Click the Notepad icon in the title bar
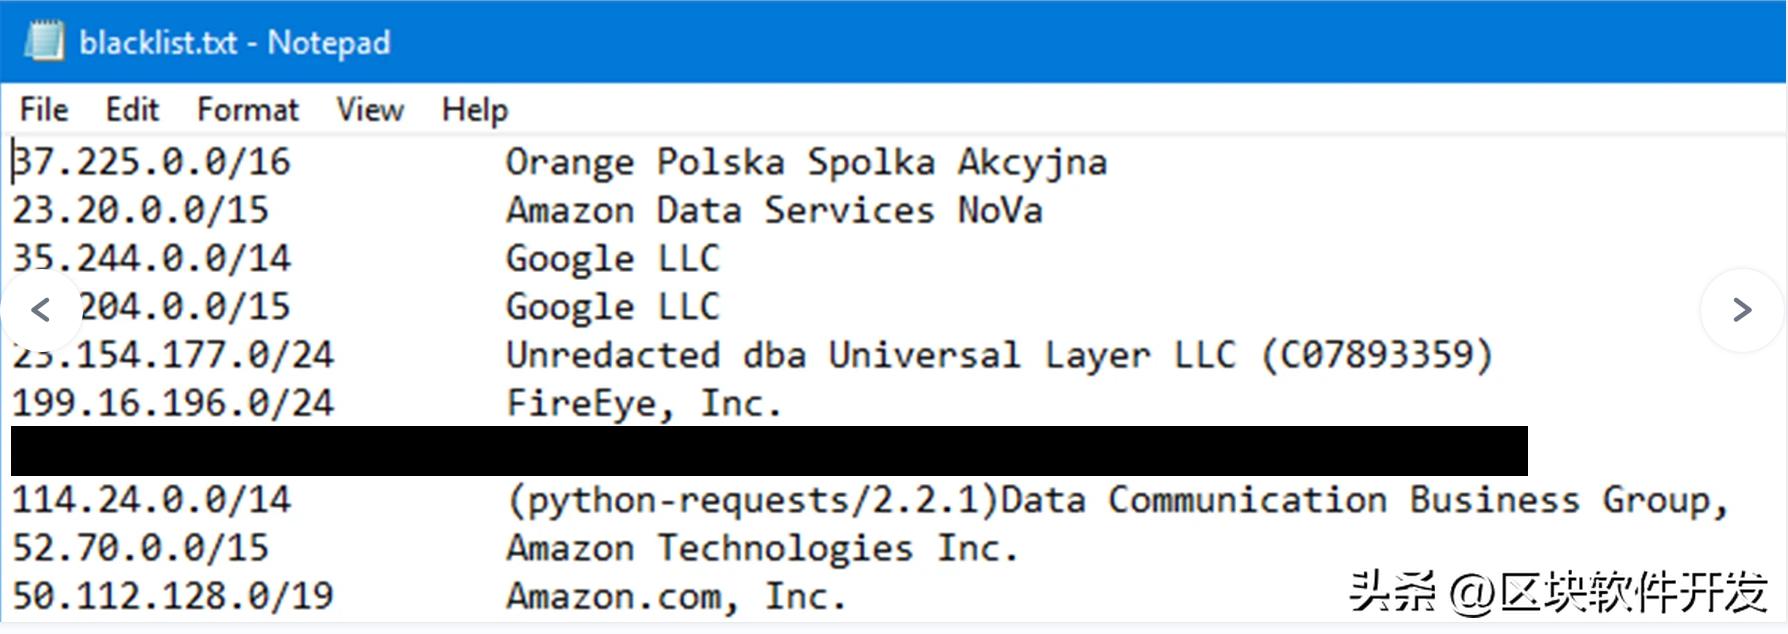This screenshot has width=1788, height=634. 43,42
